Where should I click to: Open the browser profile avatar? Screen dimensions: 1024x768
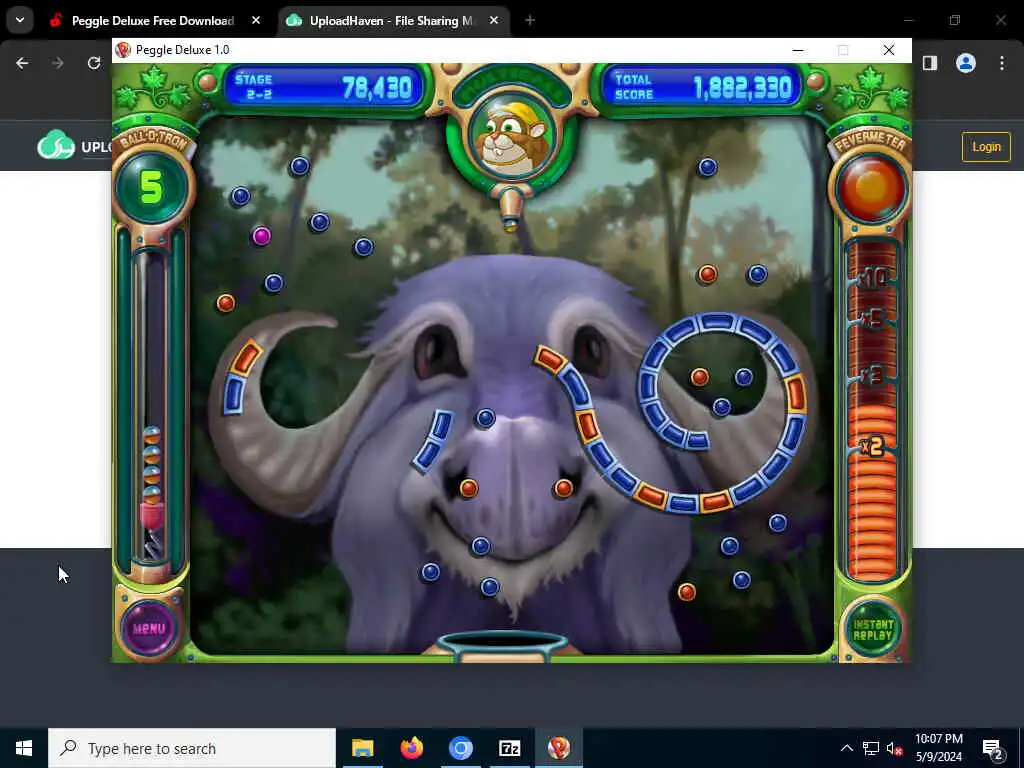[966, 63]
